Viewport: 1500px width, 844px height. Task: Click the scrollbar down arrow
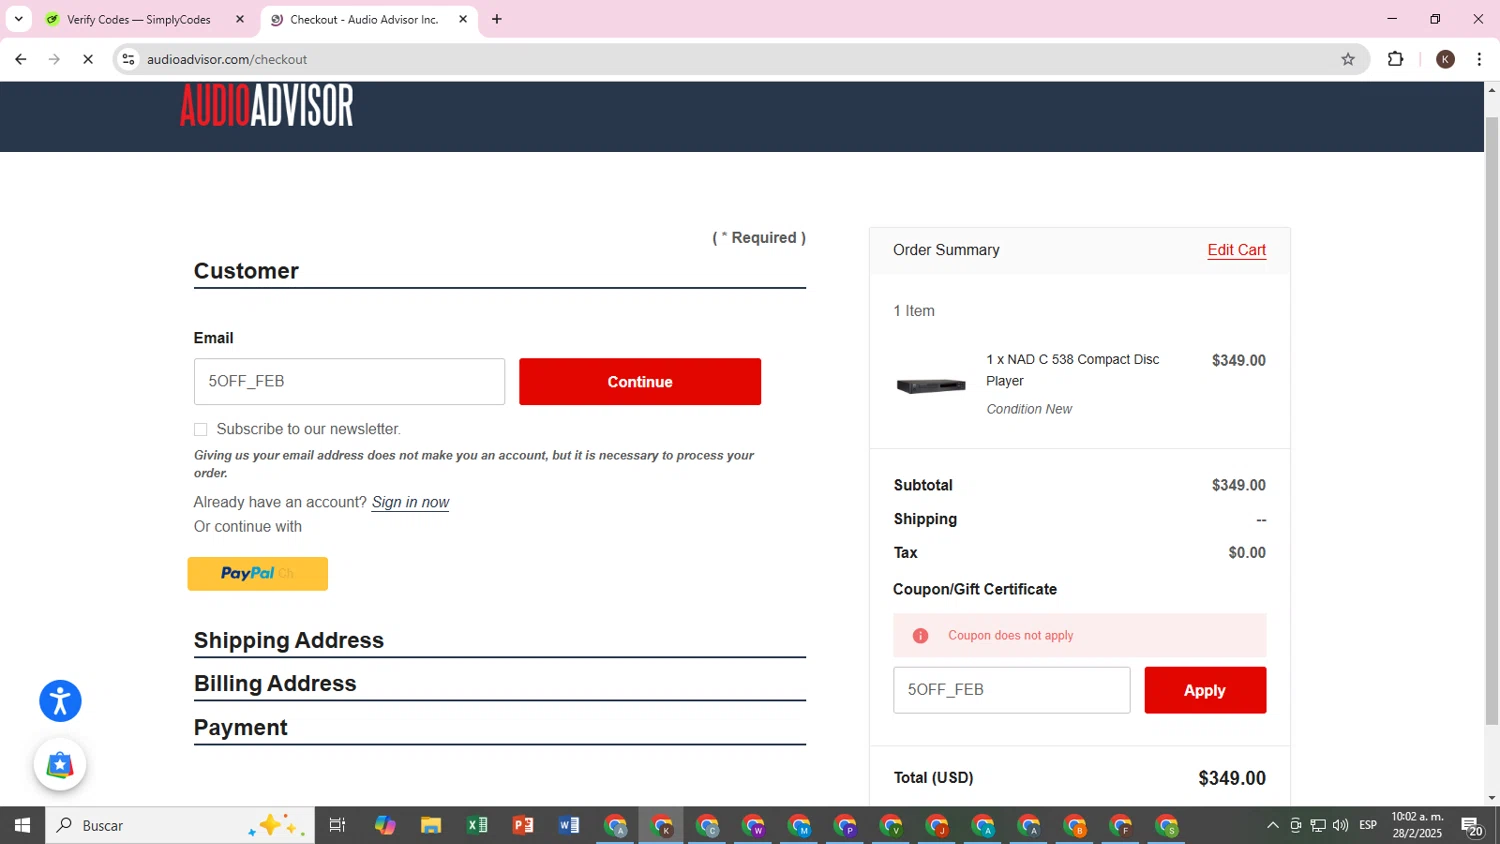coord(1491,797)
